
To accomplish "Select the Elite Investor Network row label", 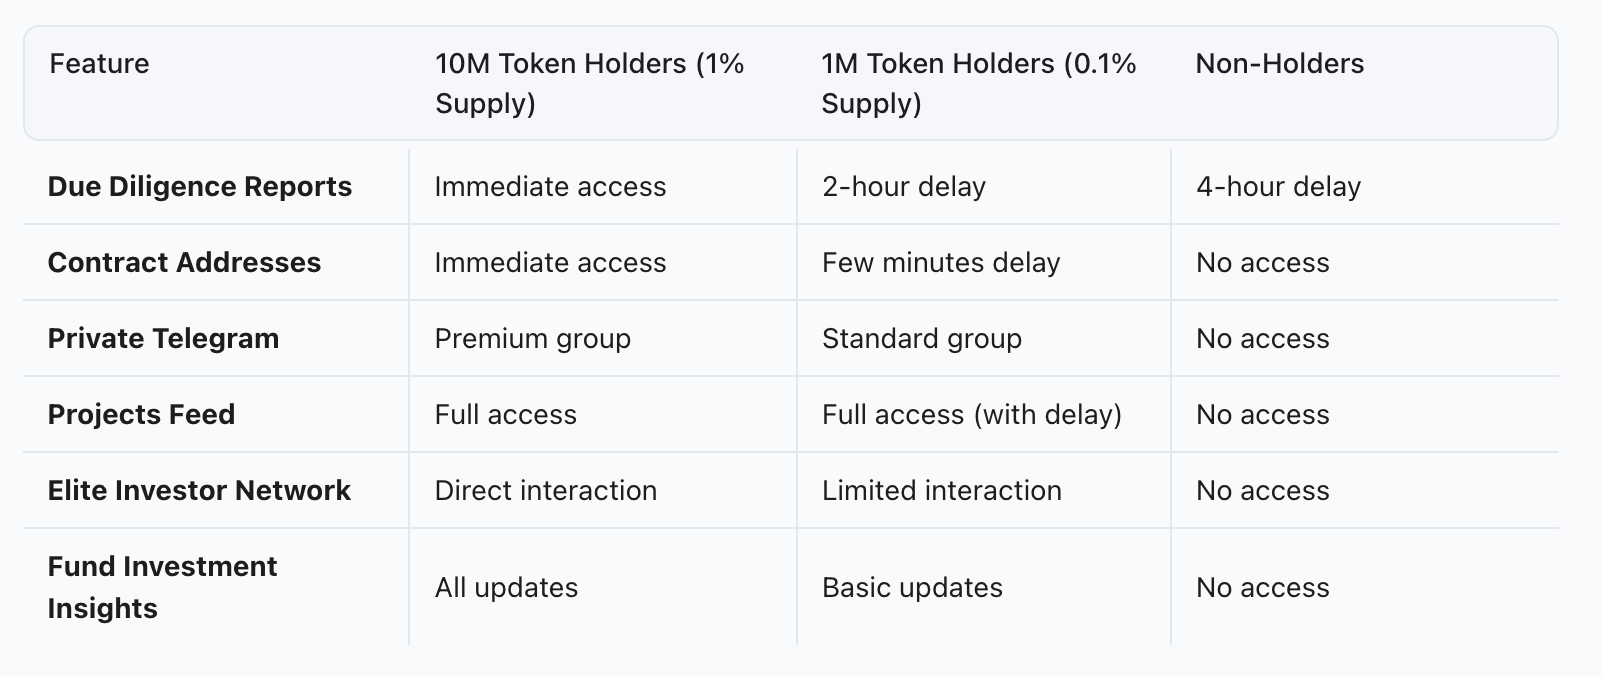I will click(199, 491).
